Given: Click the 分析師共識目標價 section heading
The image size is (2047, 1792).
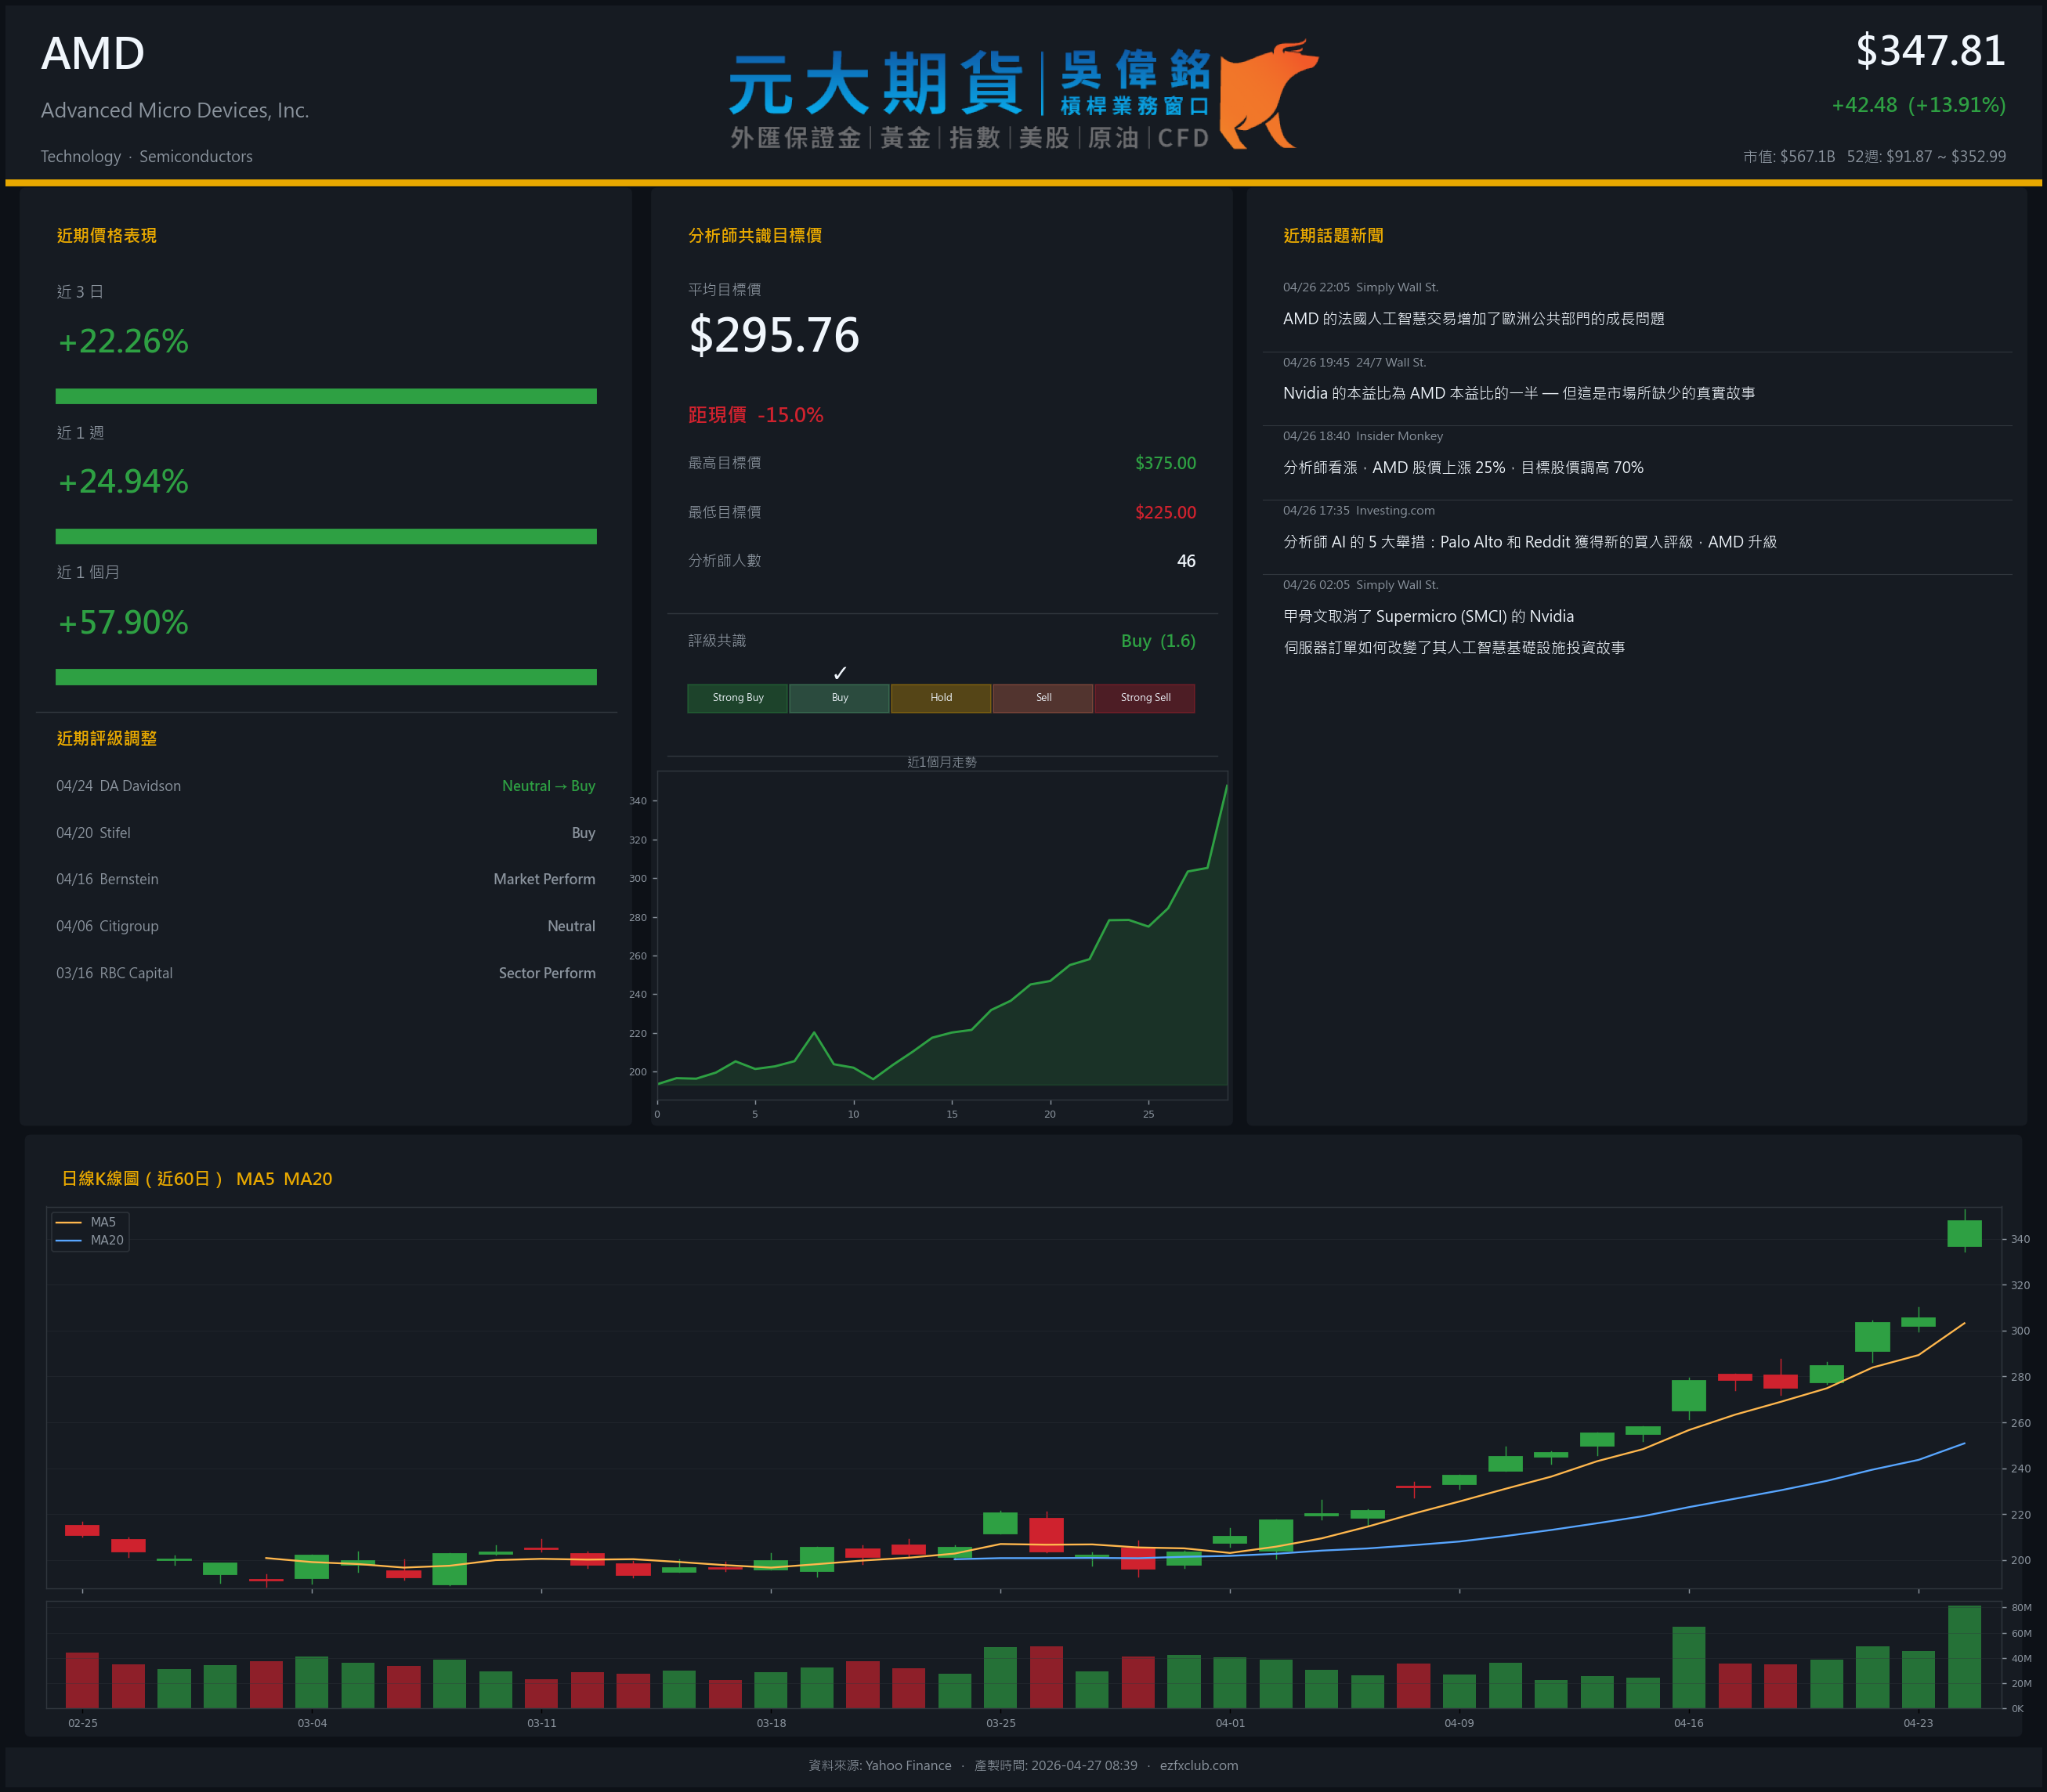Looking at the screenshot, I should (x=755, y=236).
